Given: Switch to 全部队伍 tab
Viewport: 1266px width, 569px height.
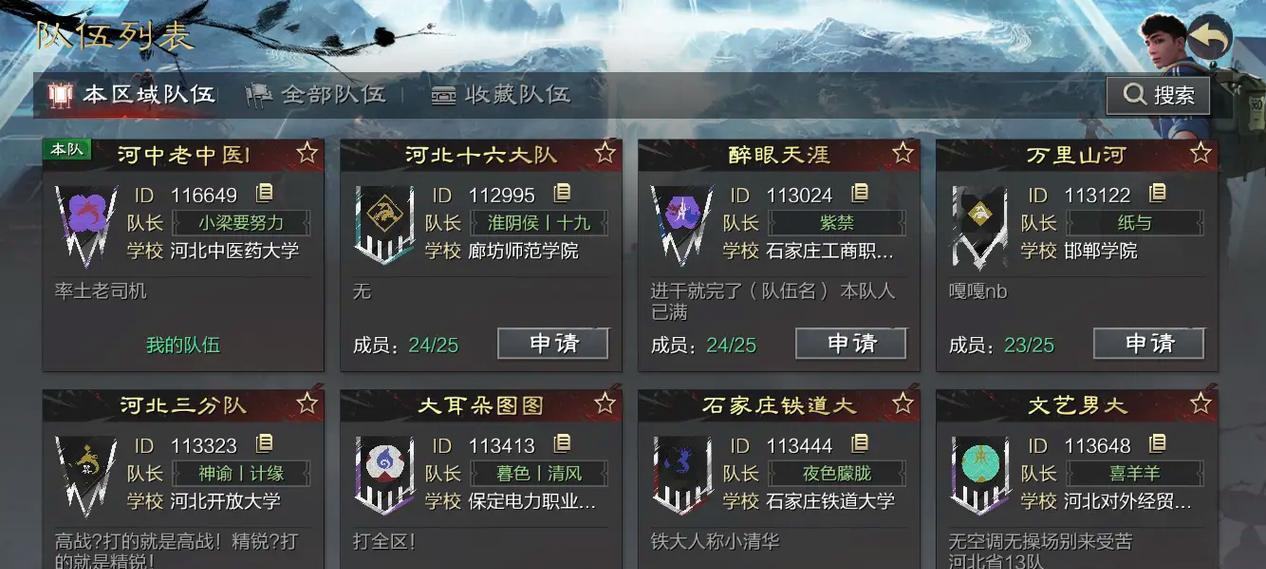Looking at the screenshot, I should point(316,95).
